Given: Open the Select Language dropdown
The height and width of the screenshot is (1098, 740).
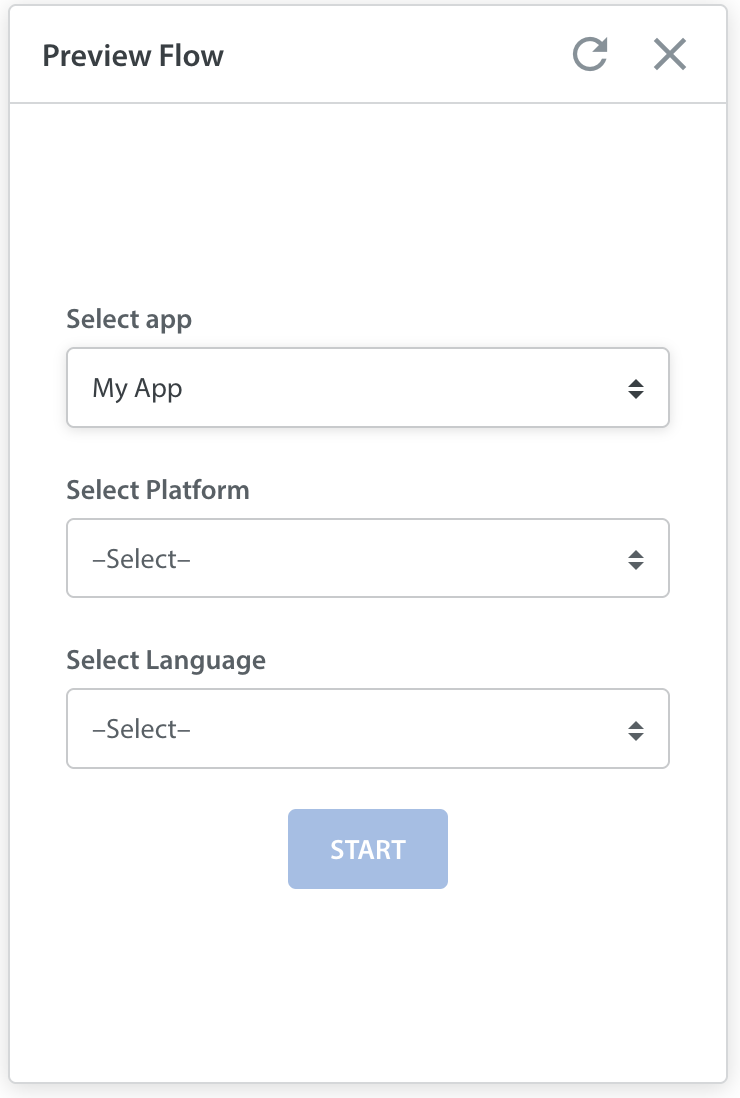Looking at the screenshot, I should point(368,728).
